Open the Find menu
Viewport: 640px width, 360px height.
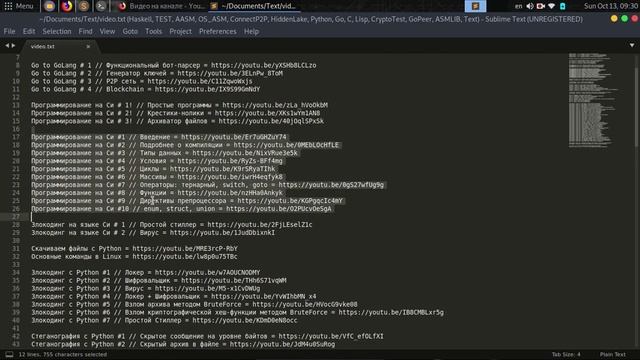coord(85,31)
